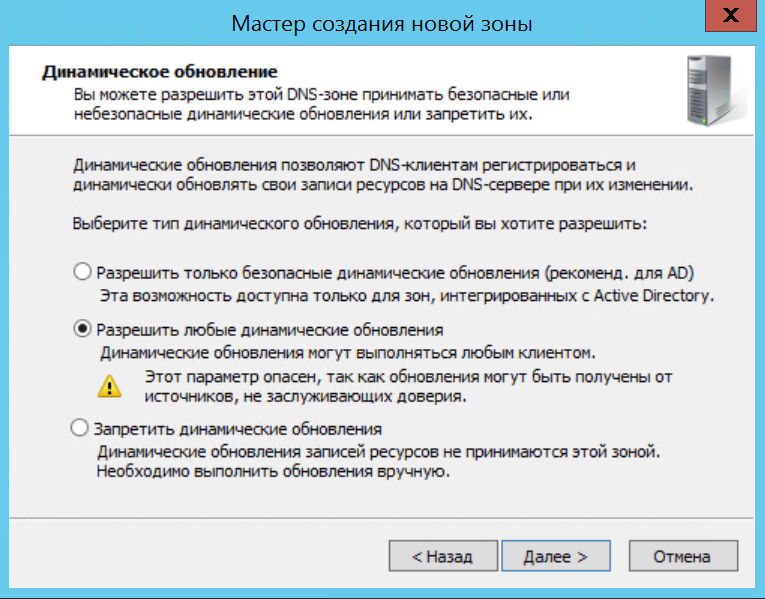Image resolution: width=765 pixels, height=599 pixels.
Task: Click the server icon in the wizard header
Action: 708,91
